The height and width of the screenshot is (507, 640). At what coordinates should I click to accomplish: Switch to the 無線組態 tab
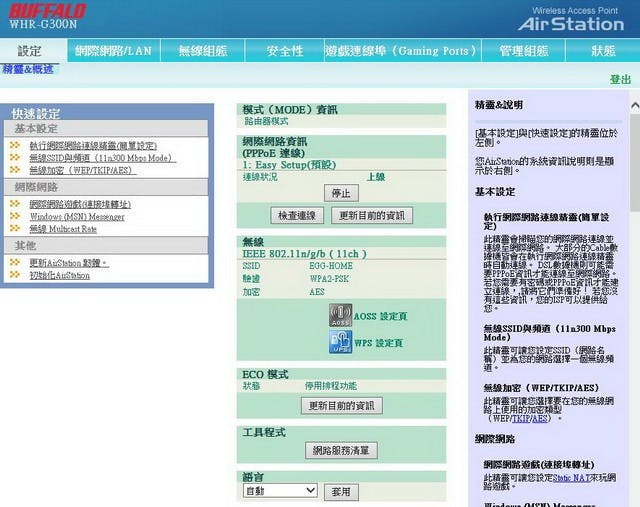tap(203, 51)
